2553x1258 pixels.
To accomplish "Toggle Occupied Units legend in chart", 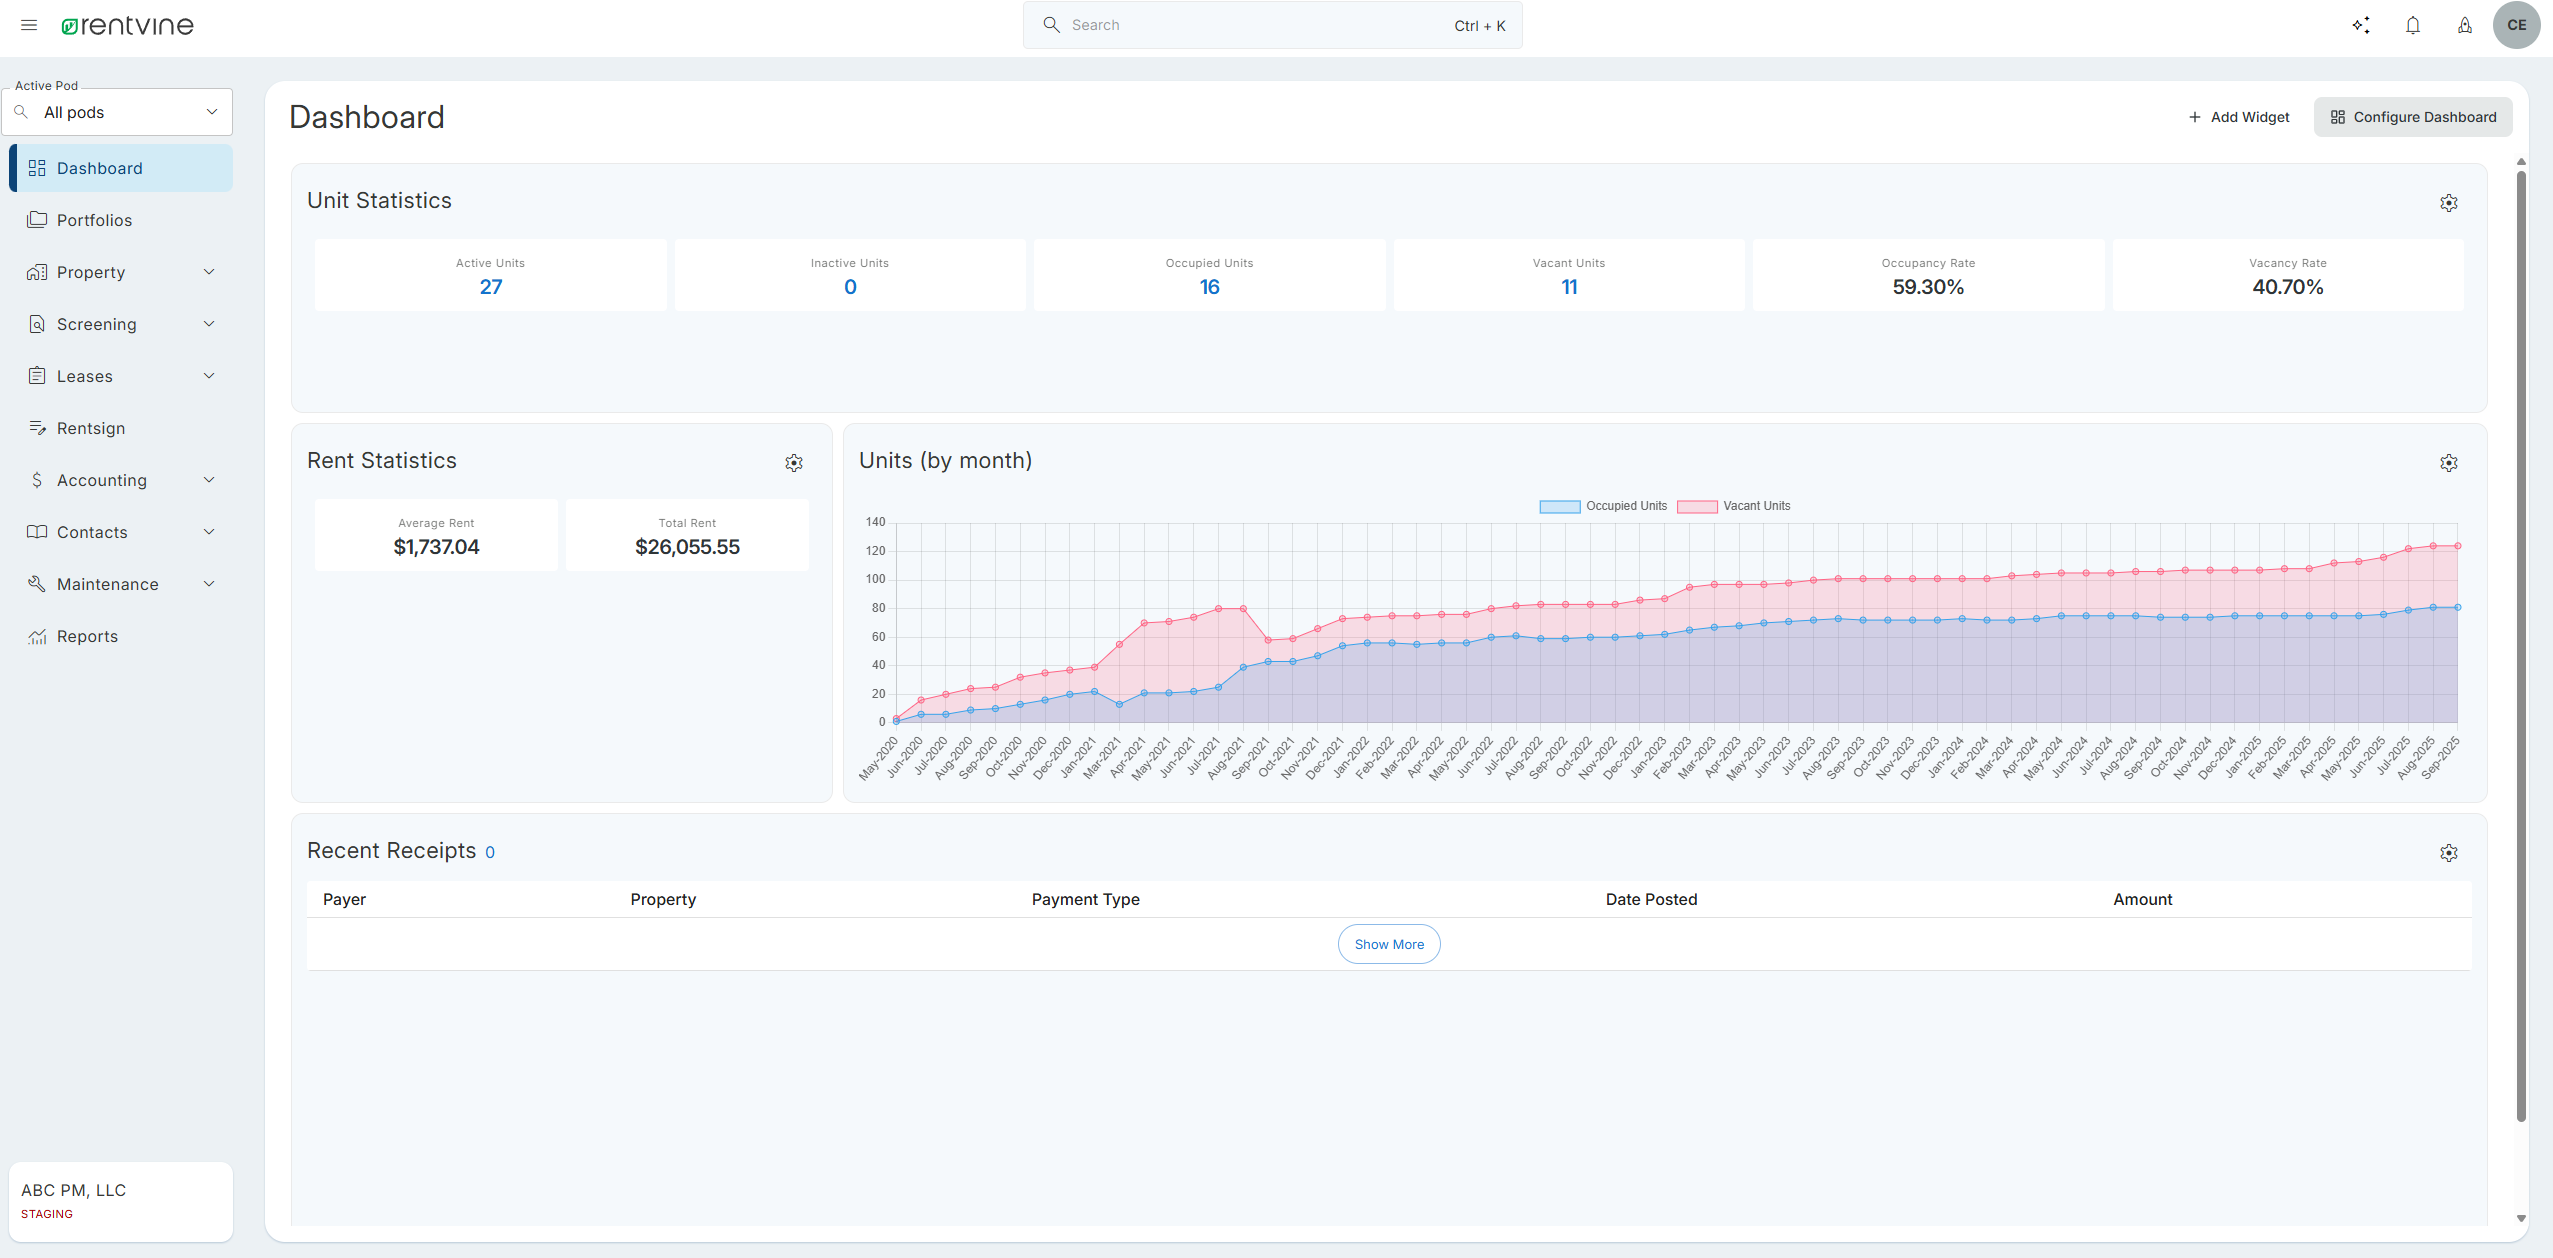I will (1604, 506).
